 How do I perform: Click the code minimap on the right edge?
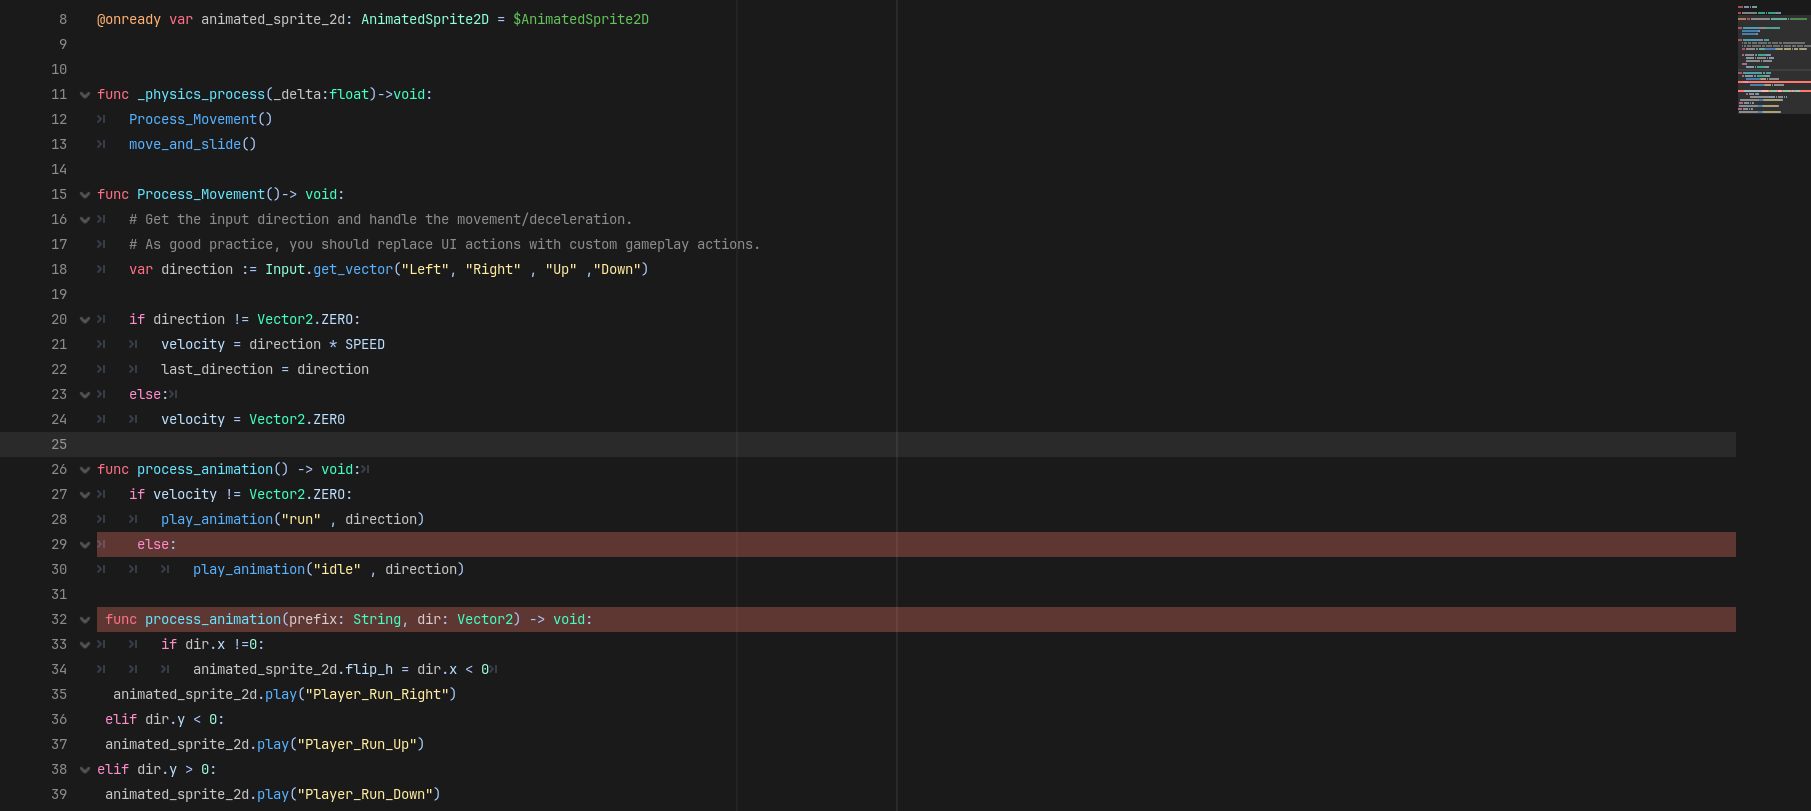click(1773, 60)
